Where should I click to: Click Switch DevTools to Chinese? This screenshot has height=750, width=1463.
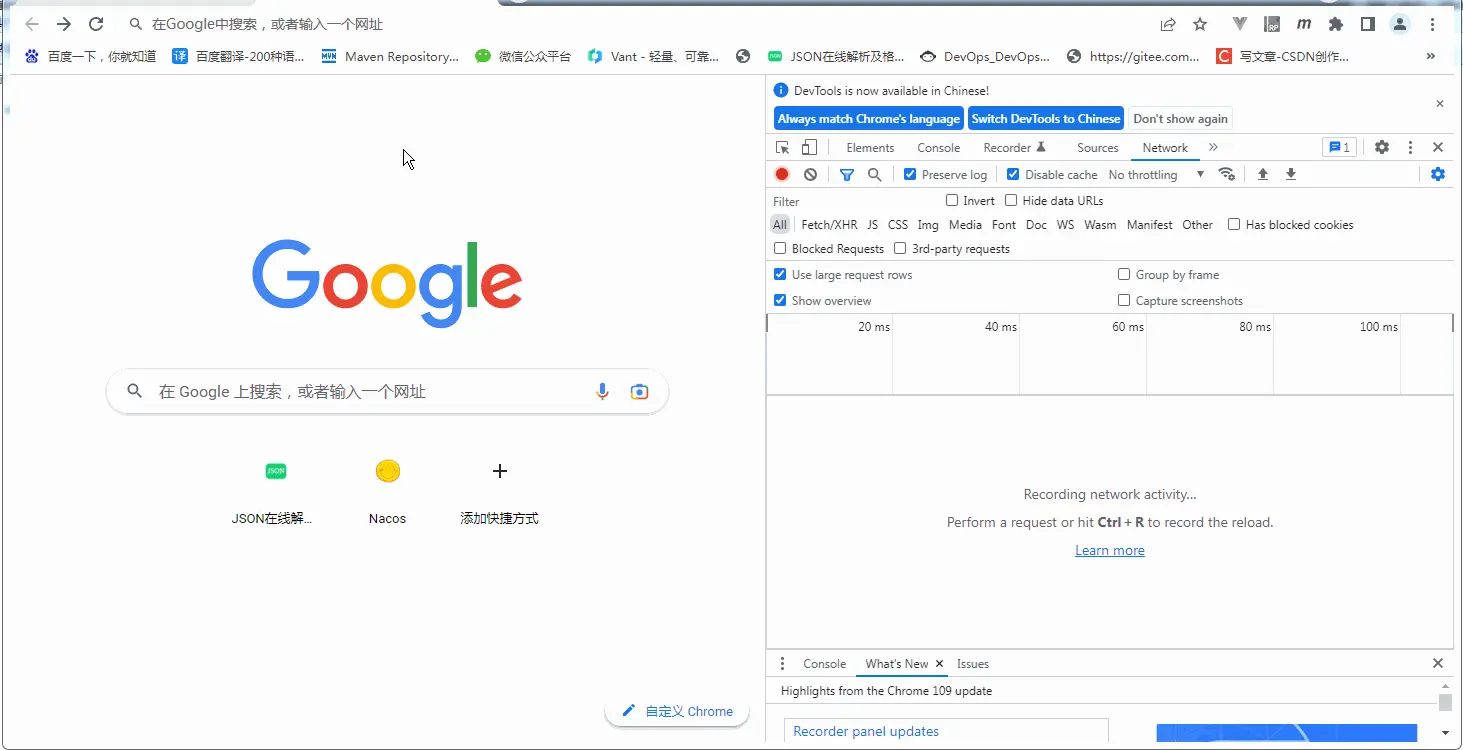click(1046, 118)
